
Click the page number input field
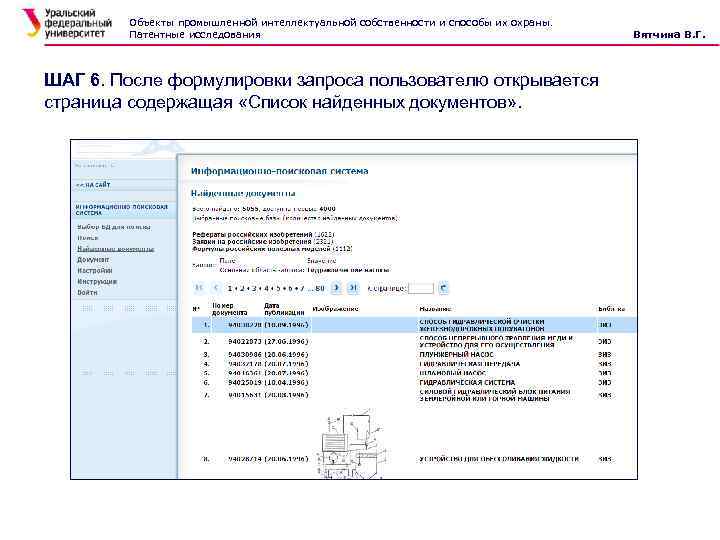(x=421, y=288)
